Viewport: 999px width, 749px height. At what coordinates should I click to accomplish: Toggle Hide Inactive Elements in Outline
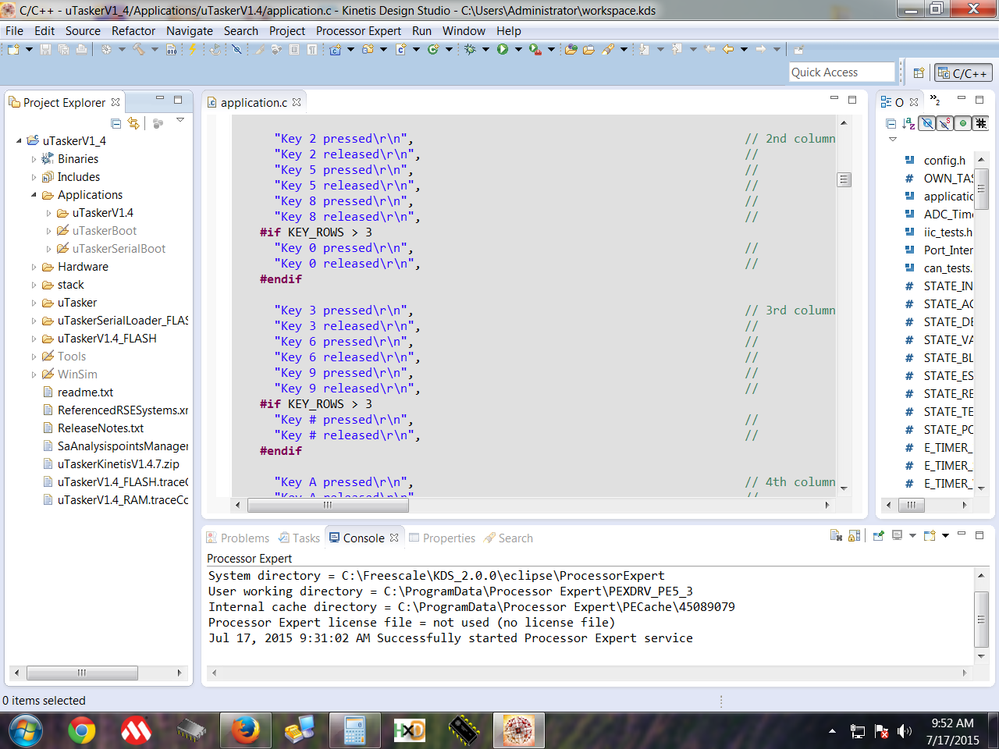(981, 124)
